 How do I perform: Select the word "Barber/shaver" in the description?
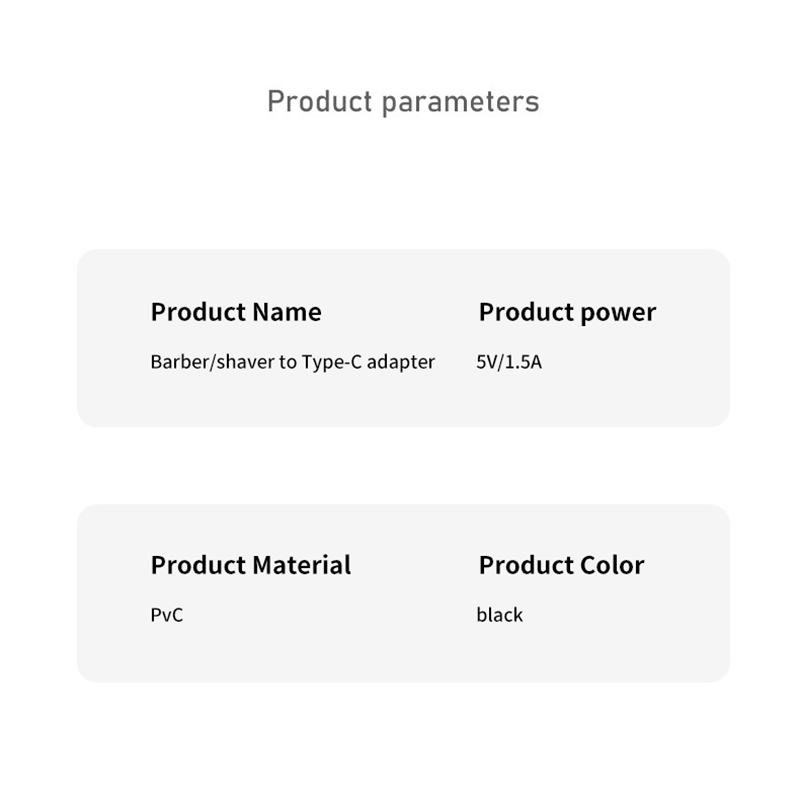213,362
